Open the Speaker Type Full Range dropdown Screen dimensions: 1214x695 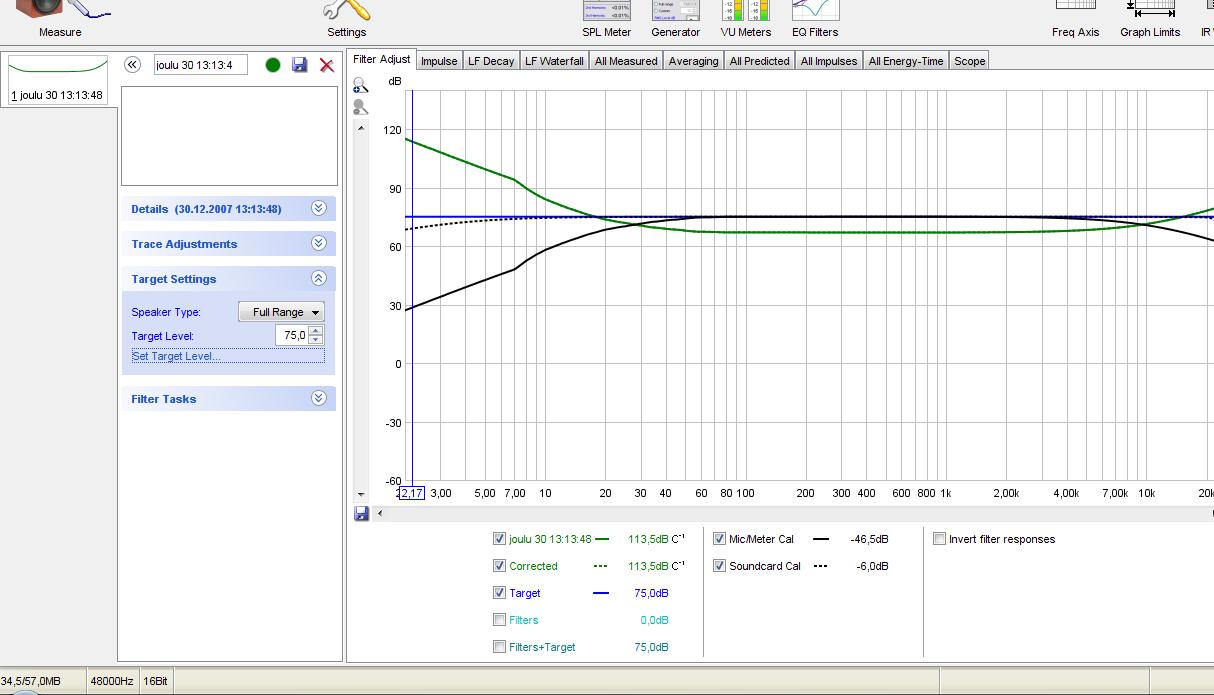(281, 312)
